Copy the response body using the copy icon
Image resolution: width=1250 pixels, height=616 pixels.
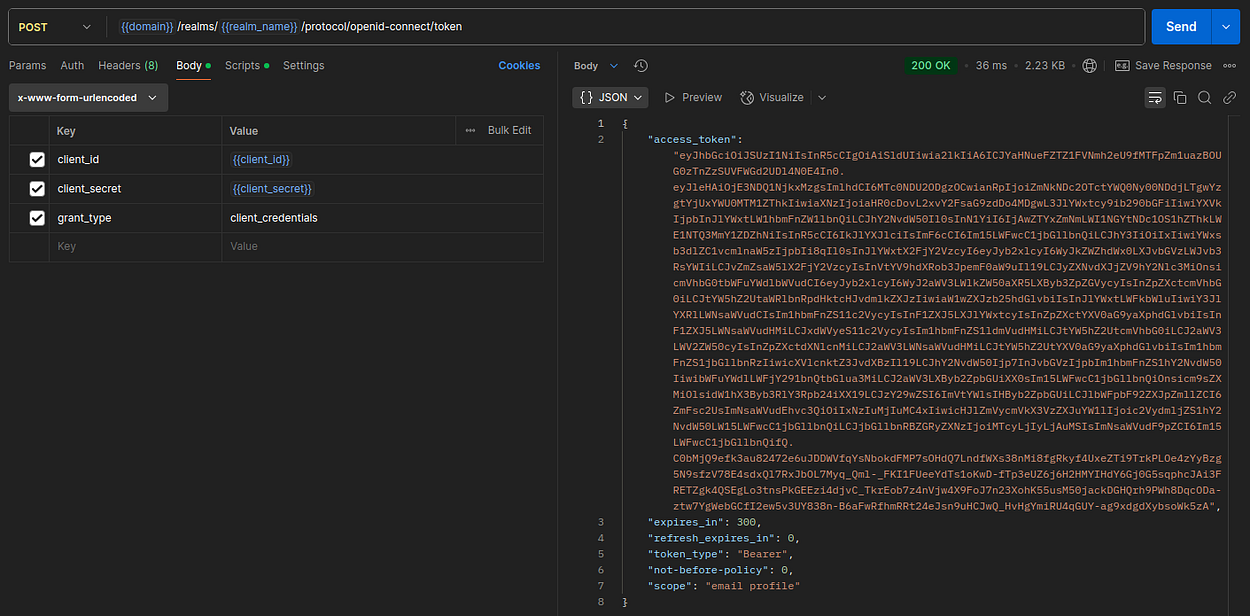pyautogui.click(x=1181, y=97)
